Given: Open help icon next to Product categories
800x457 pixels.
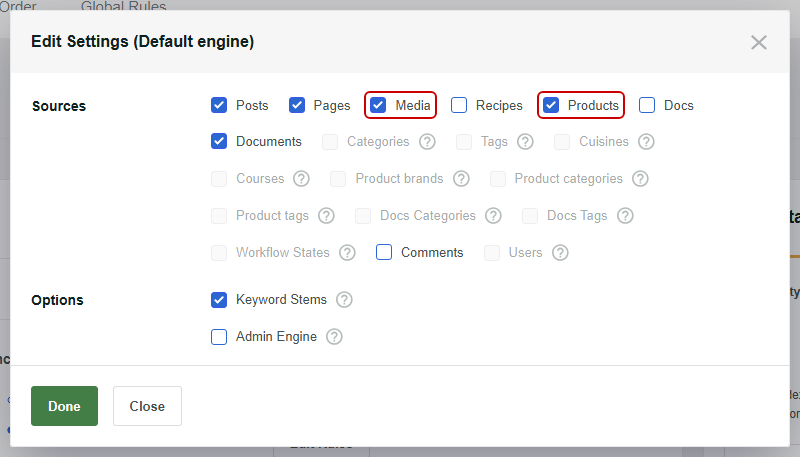Looking at the screenshot, I should (640, 179).
